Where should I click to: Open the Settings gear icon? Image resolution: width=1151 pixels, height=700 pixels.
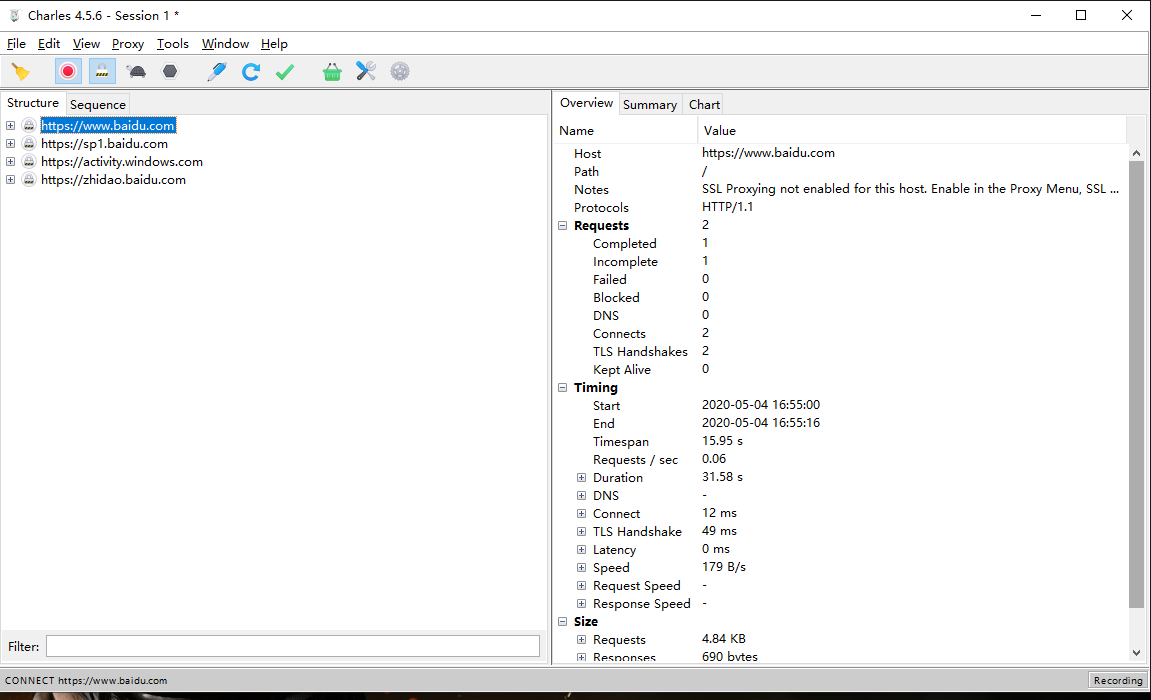[399, 71]
